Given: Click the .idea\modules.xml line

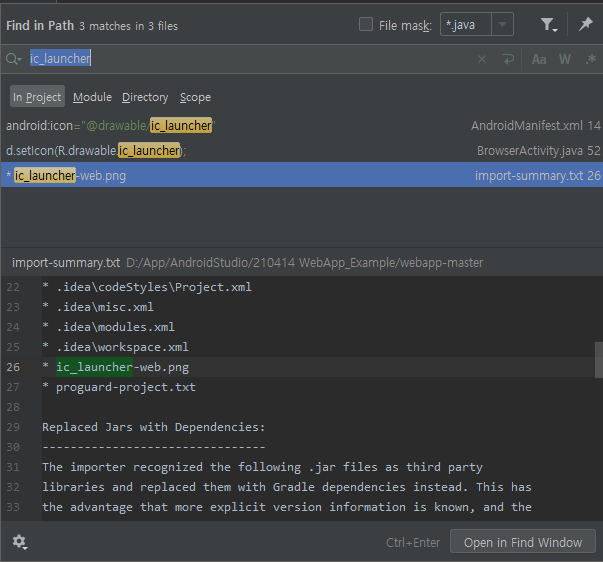Looking at the screenshot, I should pyautogui.click(x=108, y=327).
